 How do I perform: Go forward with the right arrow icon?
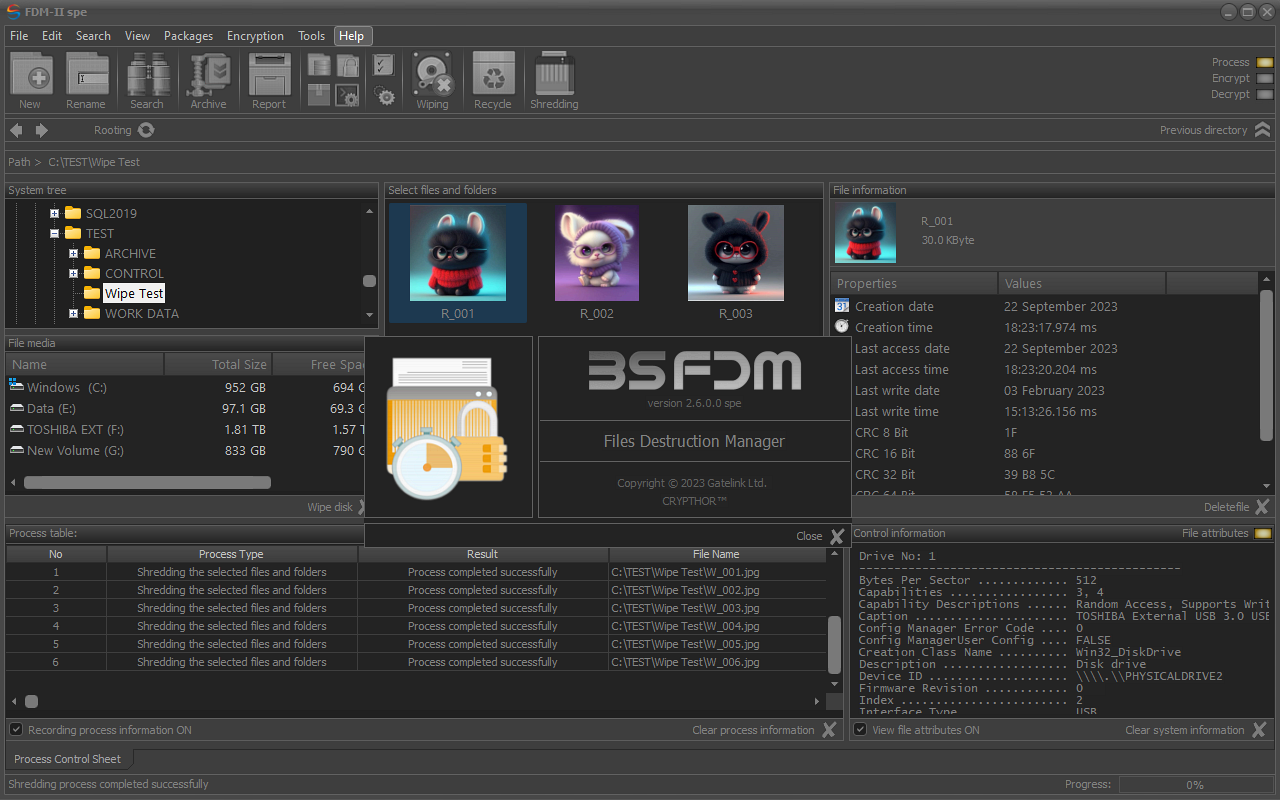(x=42, y=130)
